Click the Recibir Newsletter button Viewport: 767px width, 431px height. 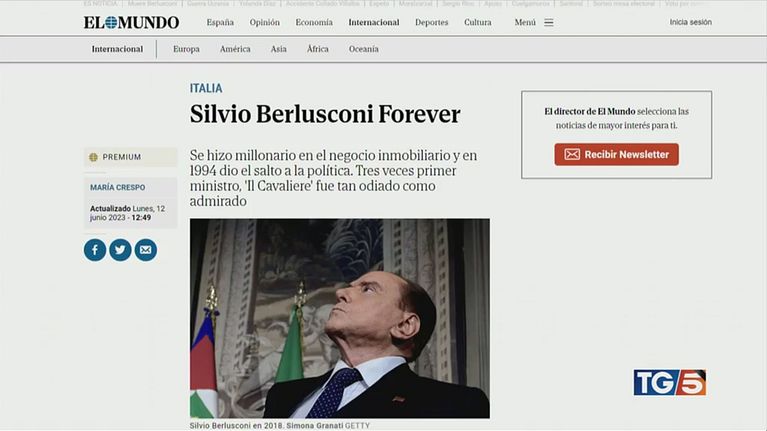pos(616,155)
